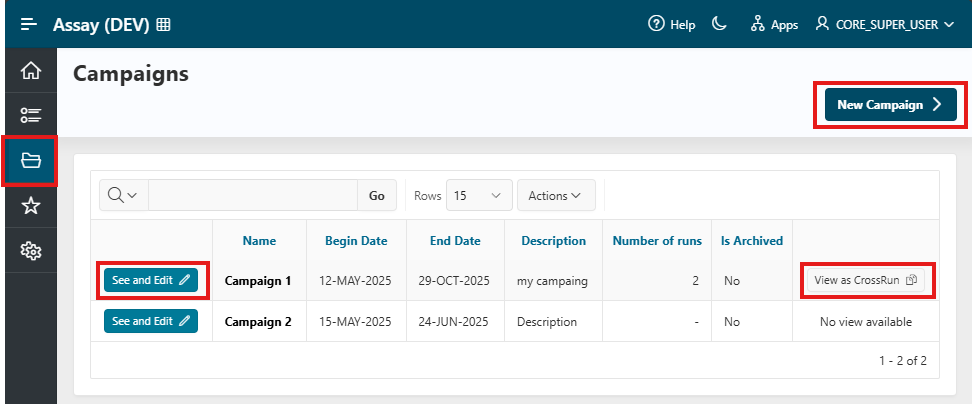
Task: Open the Campaigns folder sidebar icon
Action: click(x=31, y=160)
